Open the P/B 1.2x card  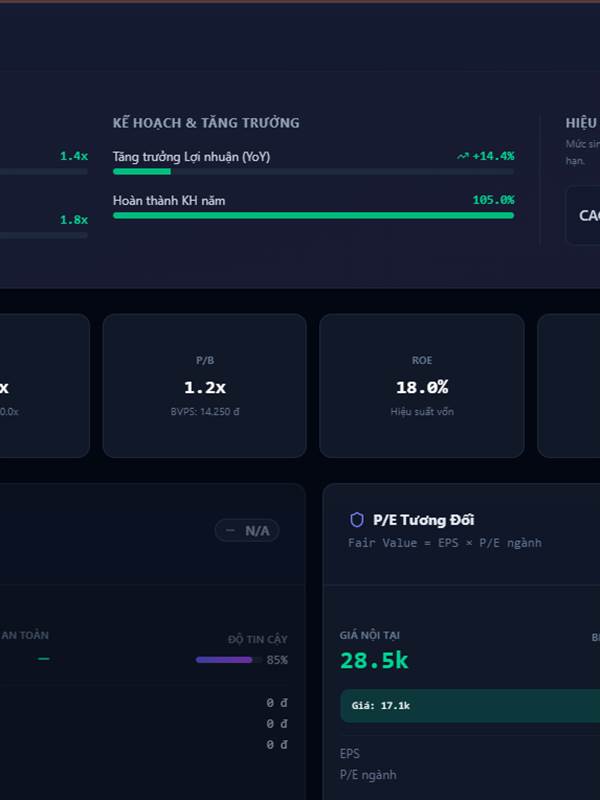205,386
